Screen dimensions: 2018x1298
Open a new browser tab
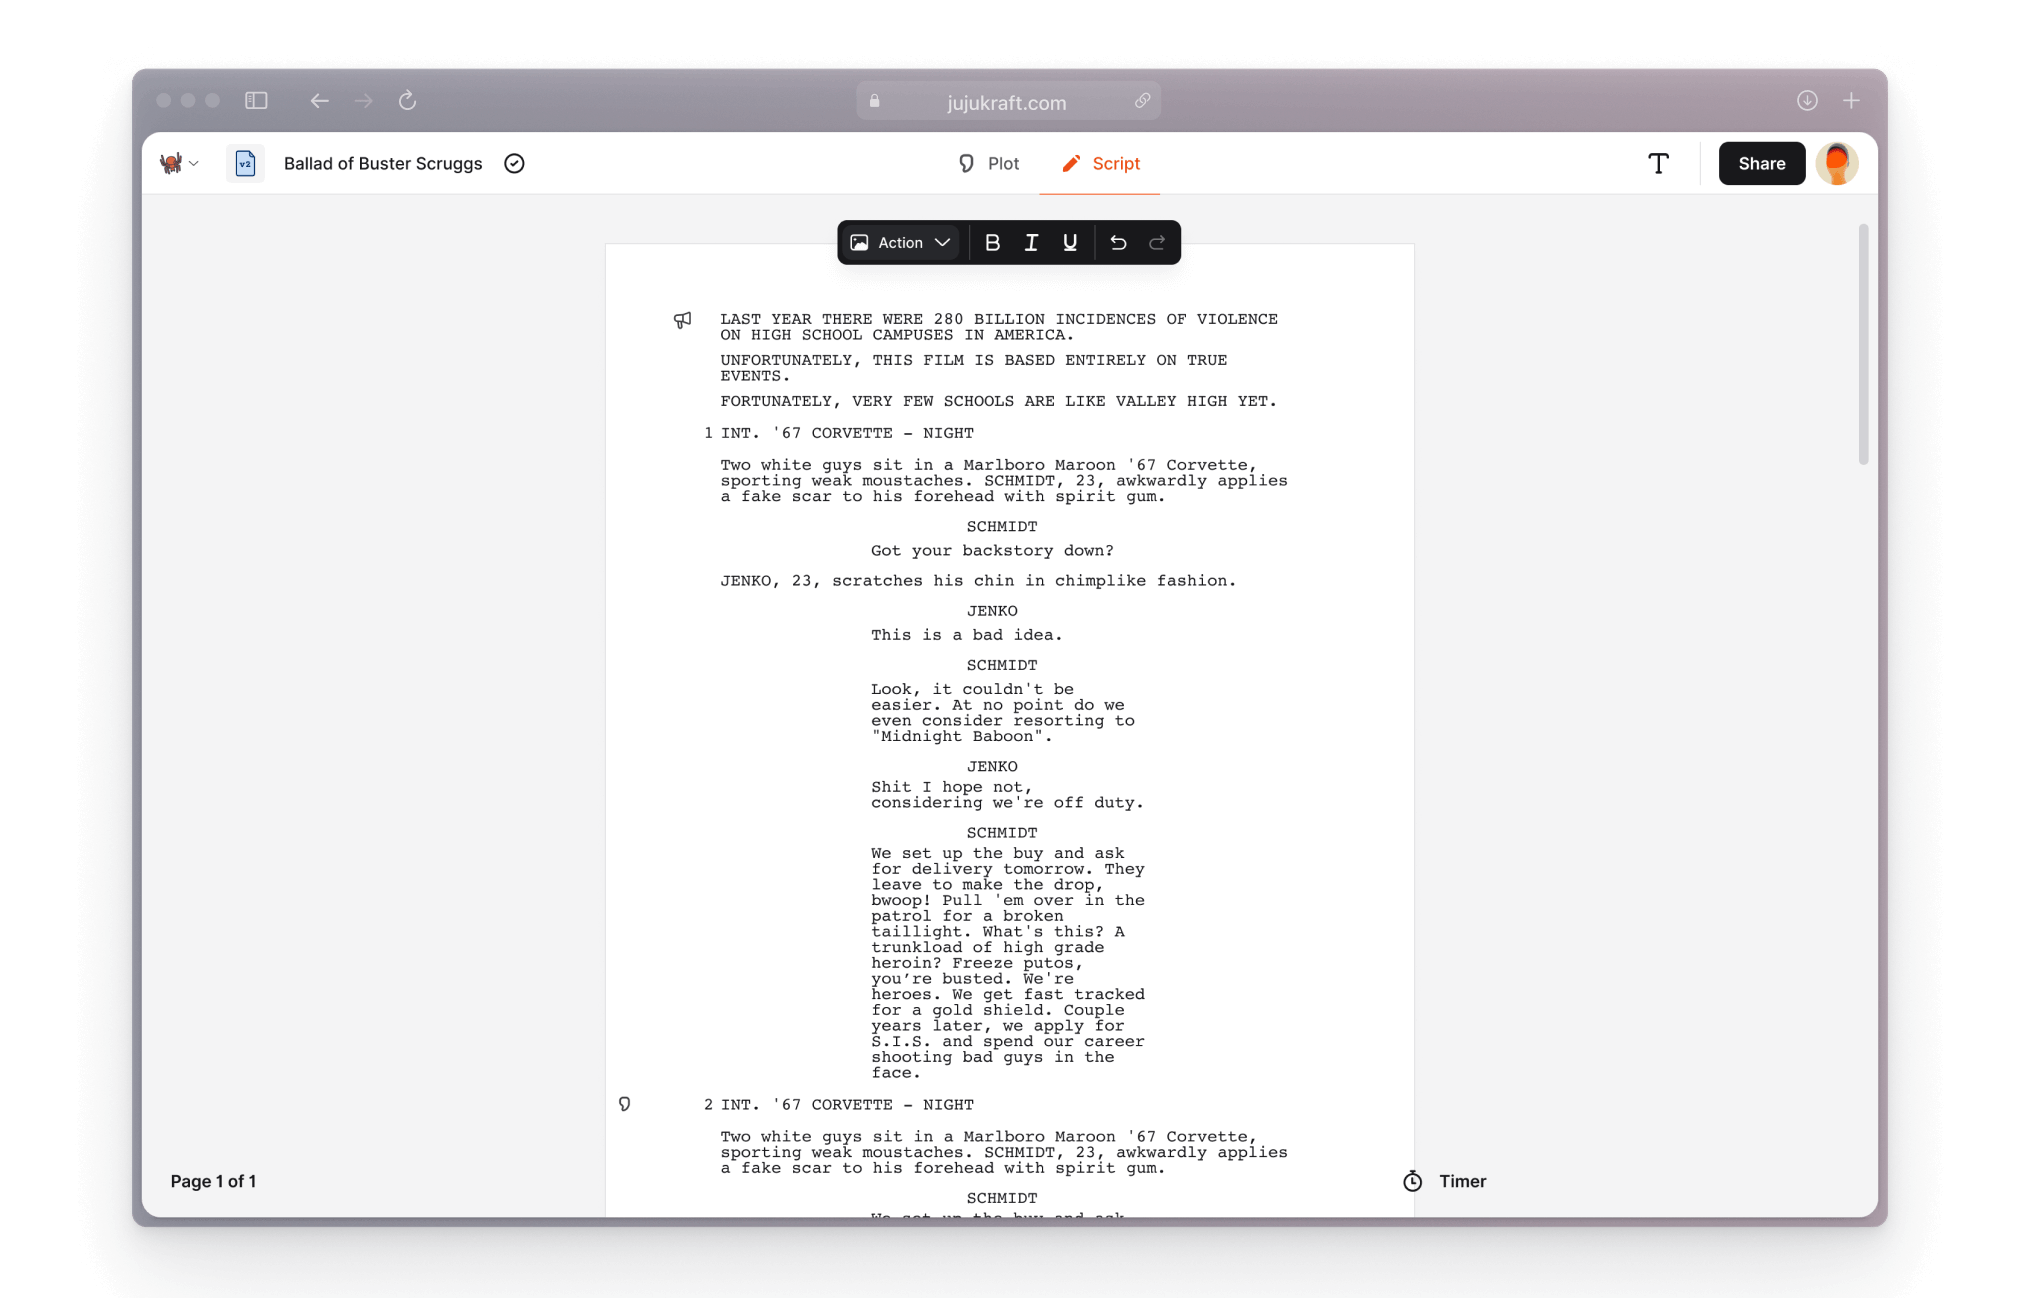1851,100
